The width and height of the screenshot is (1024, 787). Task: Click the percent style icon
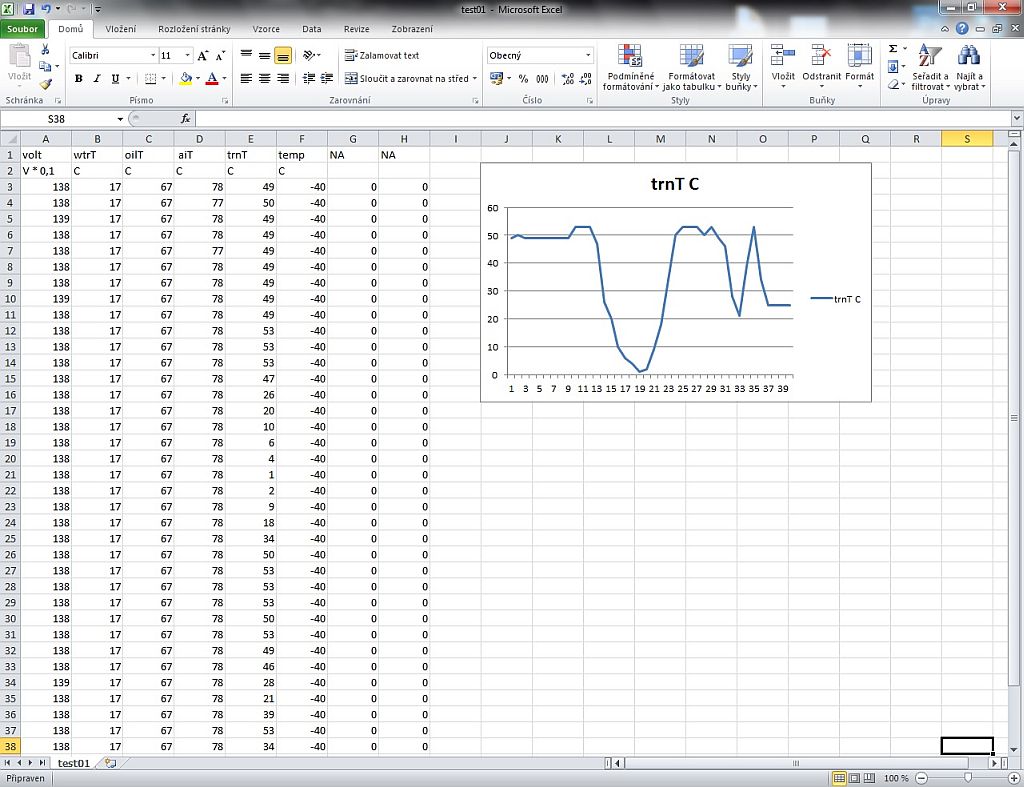pyautogui.click(x=522, y=78)
